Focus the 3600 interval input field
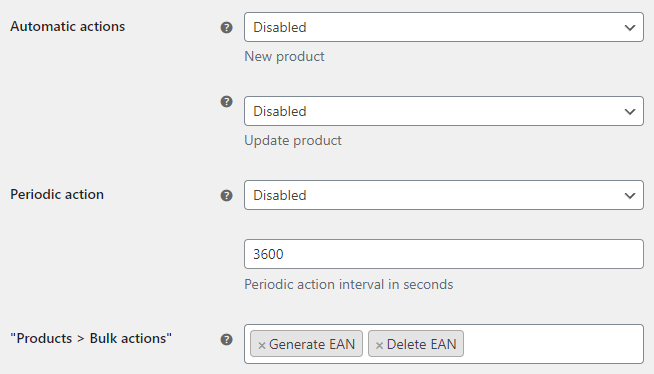 click(444, 254)
